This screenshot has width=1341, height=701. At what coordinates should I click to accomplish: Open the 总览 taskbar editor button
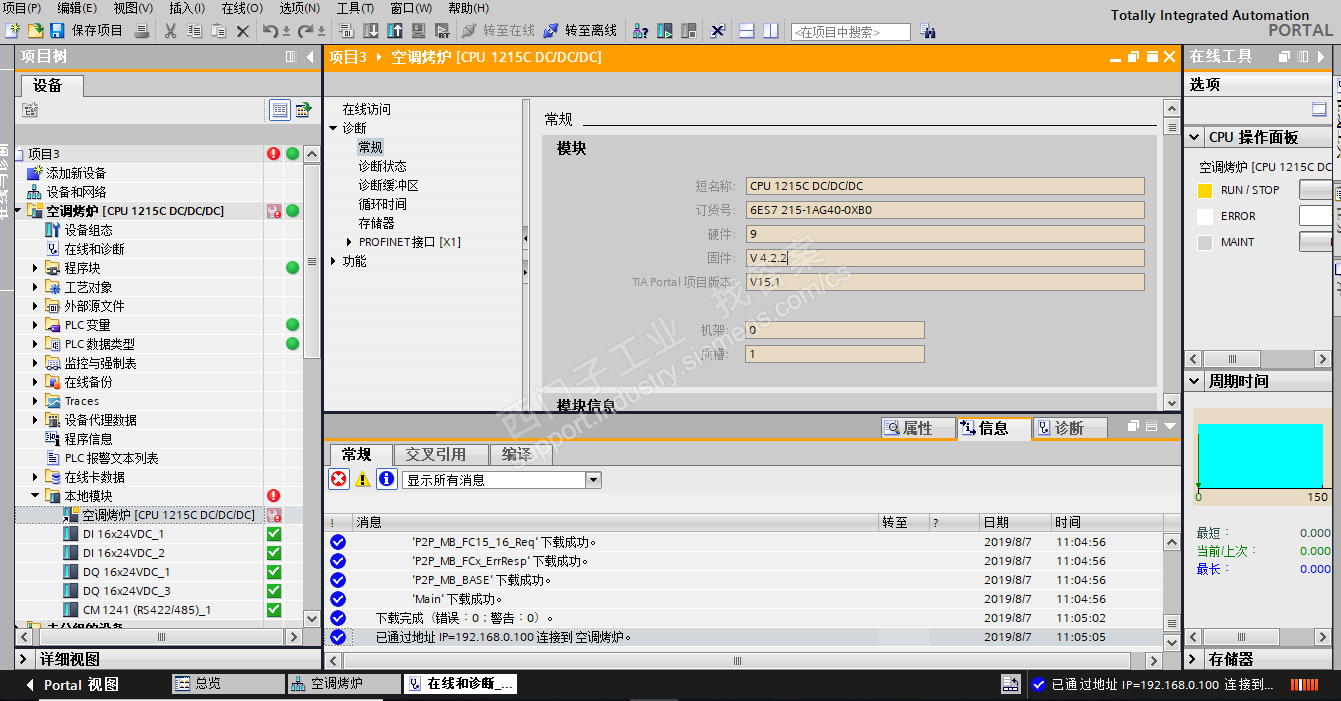pos(228,684)
